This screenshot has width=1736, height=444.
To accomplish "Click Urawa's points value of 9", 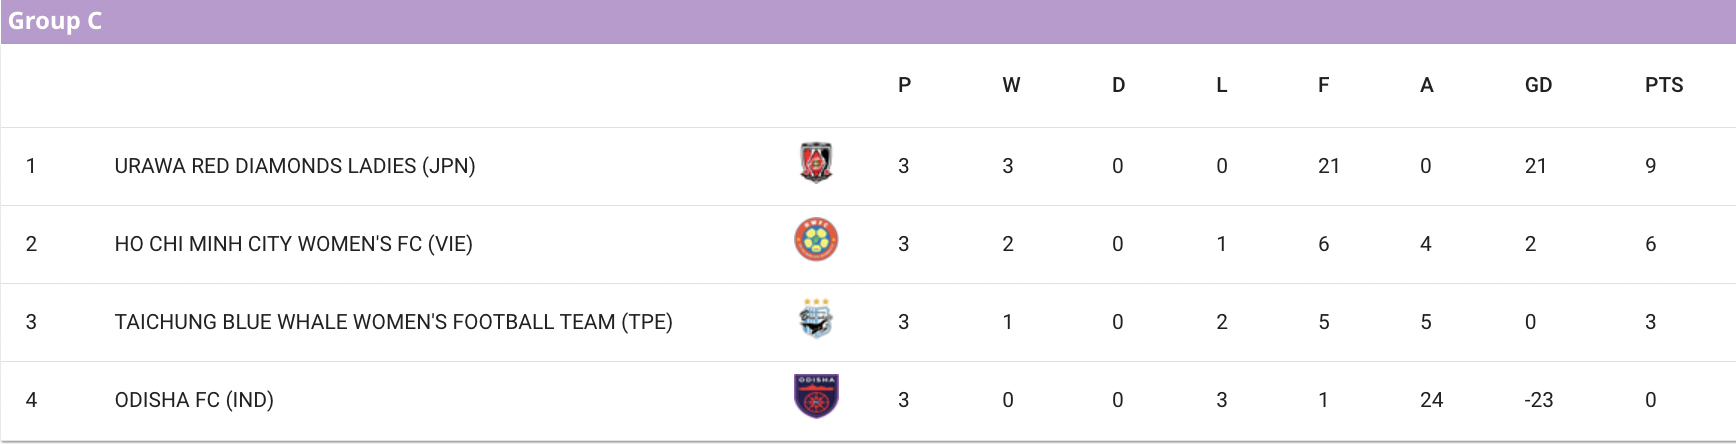I will tap(1651, 166).
